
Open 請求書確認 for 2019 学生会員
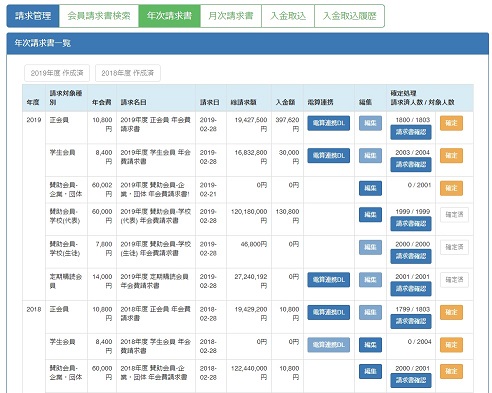pos(411,165)
